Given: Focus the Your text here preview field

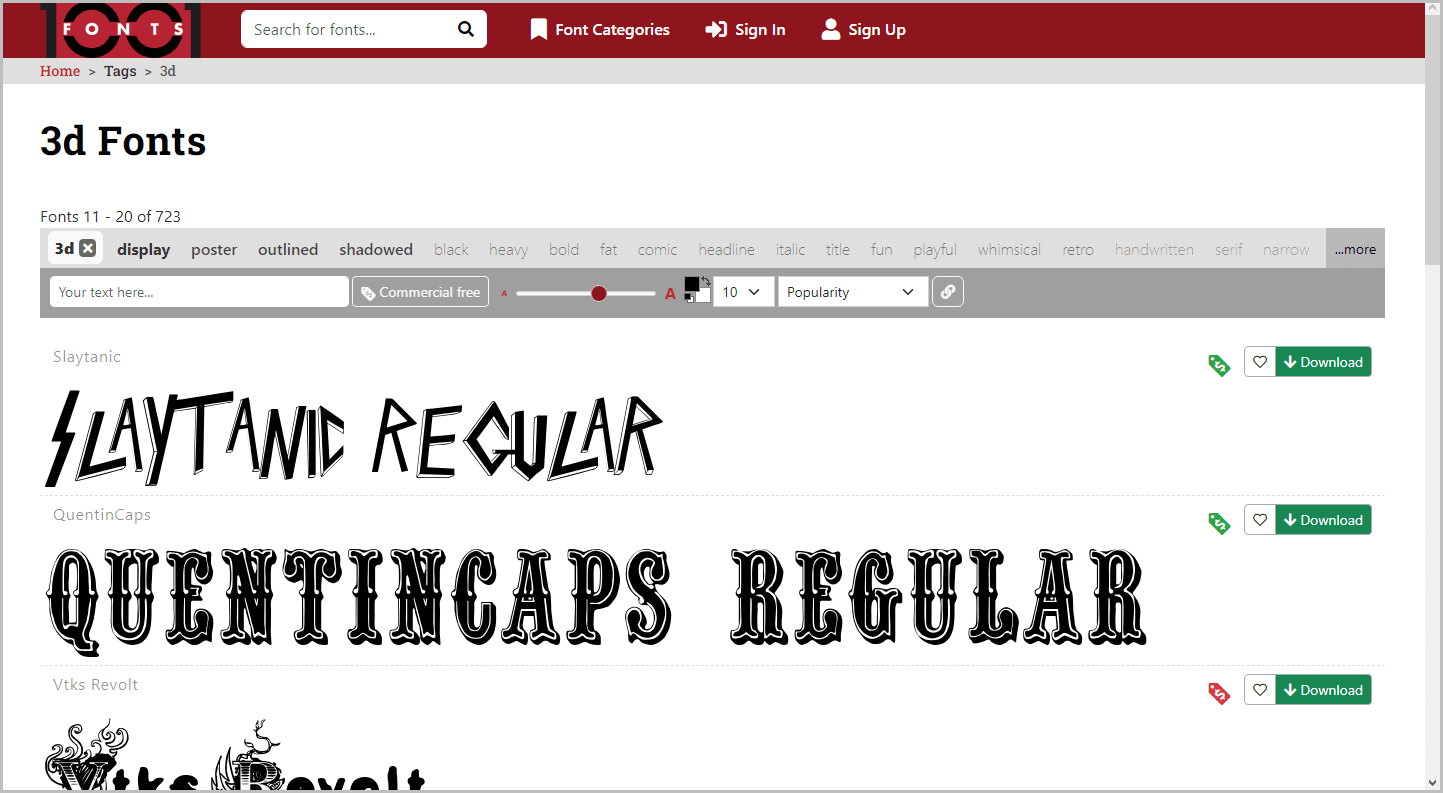Looking at the screenshot, I should 199,292.
